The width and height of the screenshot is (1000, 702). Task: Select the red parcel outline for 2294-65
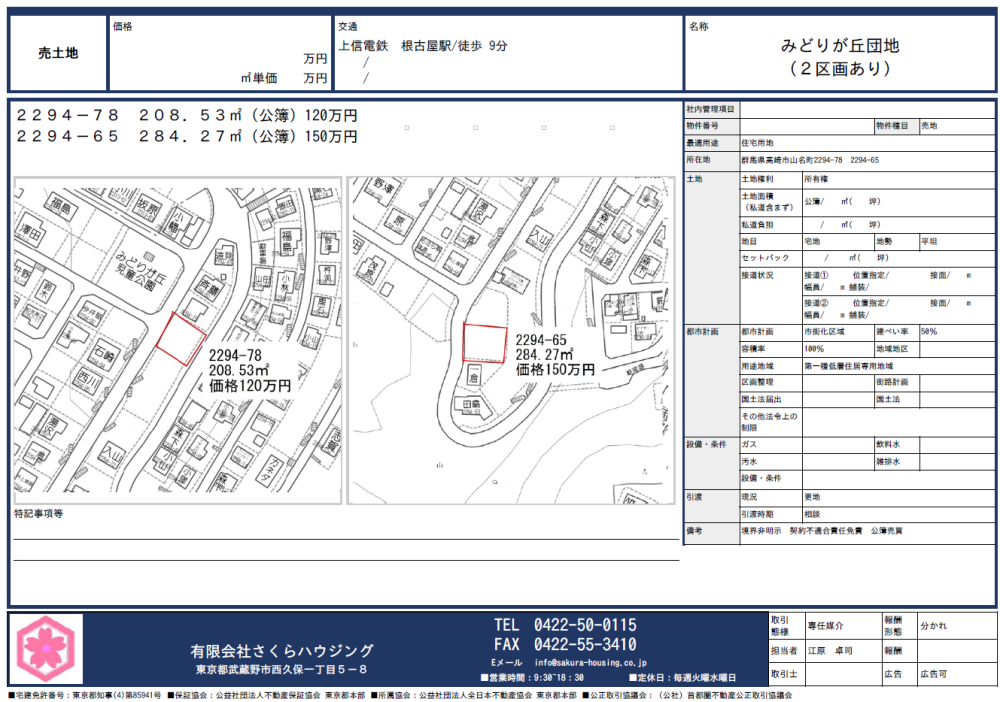pyautogui.click(x=484, y=343)
